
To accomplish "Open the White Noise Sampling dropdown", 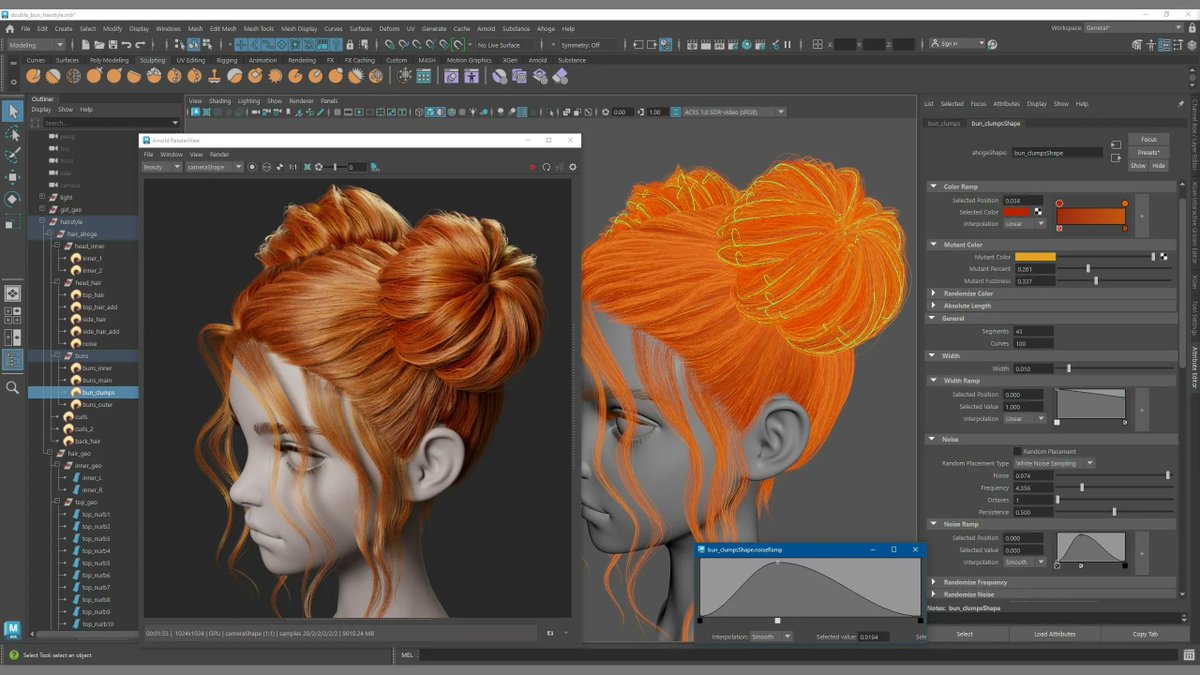I will [x=1055, y=463].
